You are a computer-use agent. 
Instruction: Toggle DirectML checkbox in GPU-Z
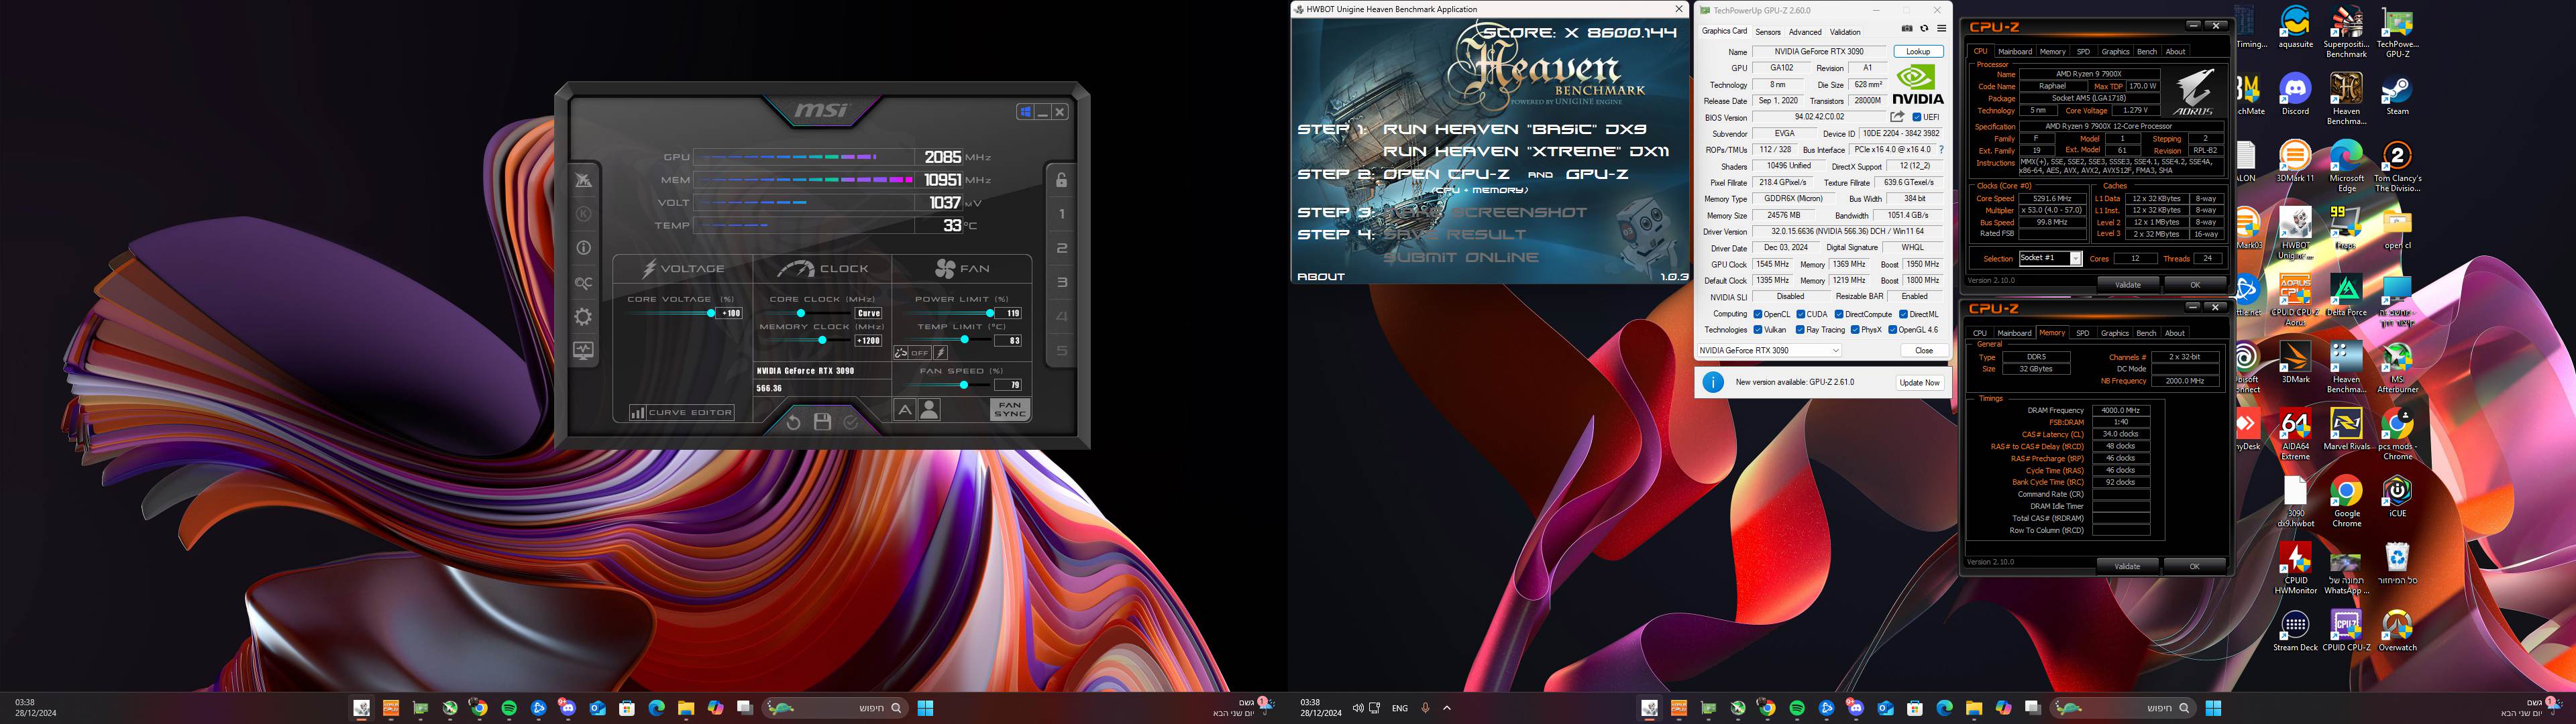pos(1904,314)
